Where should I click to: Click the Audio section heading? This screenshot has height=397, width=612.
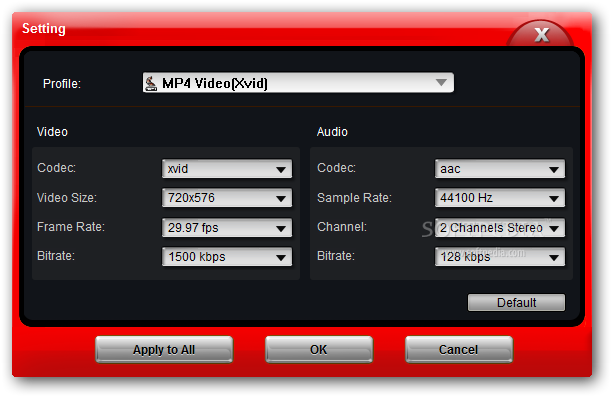[332, 132]
